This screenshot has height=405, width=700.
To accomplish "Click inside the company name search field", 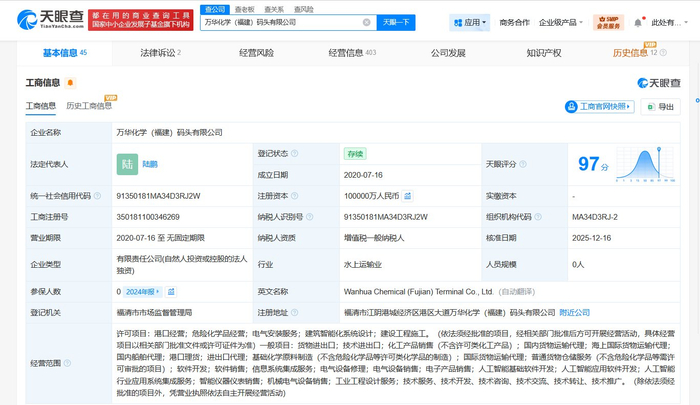I will (280, 22).
